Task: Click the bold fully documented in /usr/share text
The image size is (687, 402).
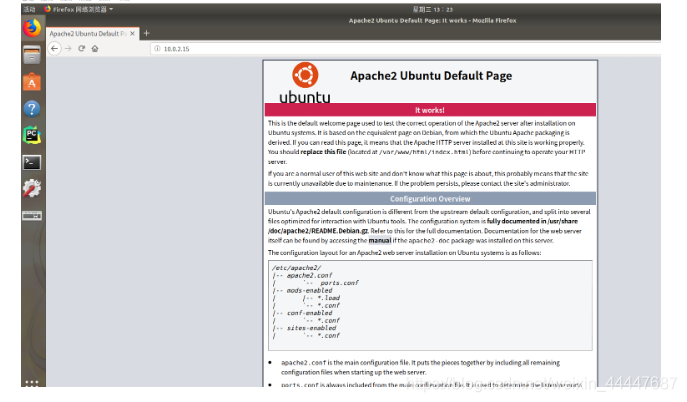Action: 532,221
